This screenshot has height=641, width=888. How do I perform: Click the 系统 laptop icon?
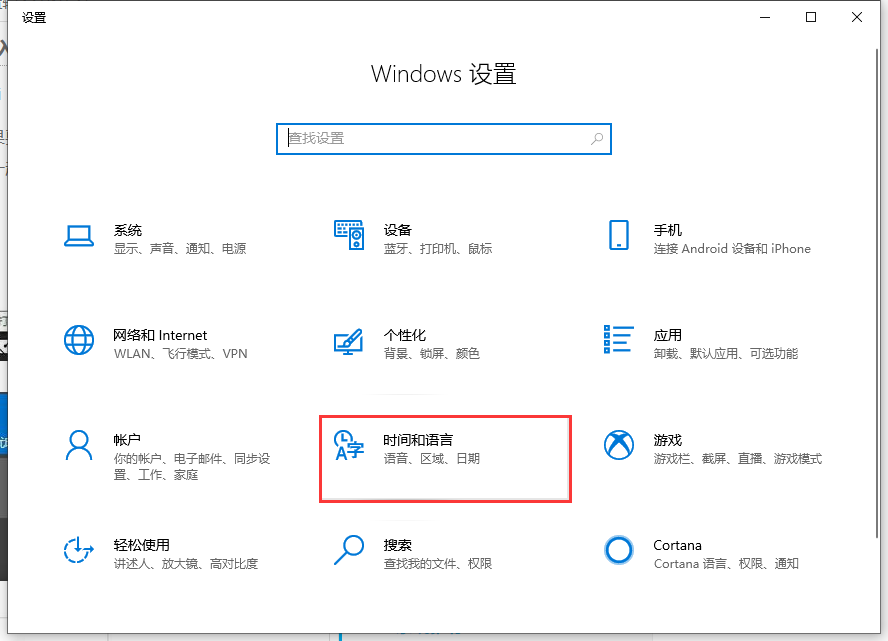coord(79,236)
